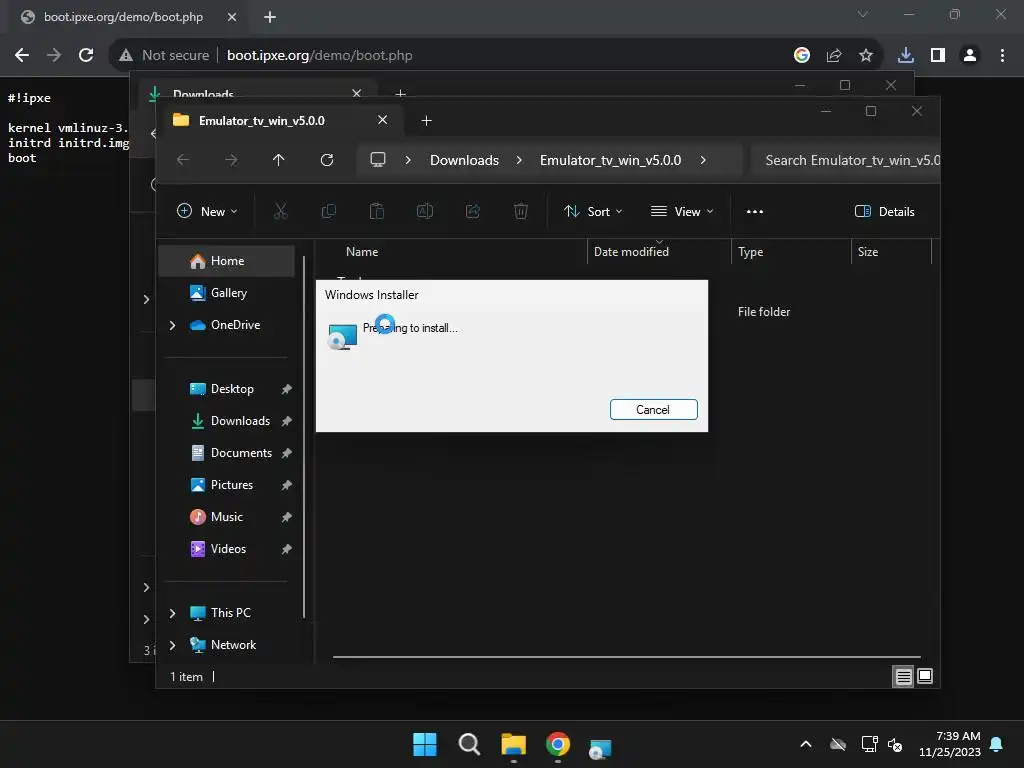Open Chrome profile icon
1024x768 pixels.
(x=970, y=55)
